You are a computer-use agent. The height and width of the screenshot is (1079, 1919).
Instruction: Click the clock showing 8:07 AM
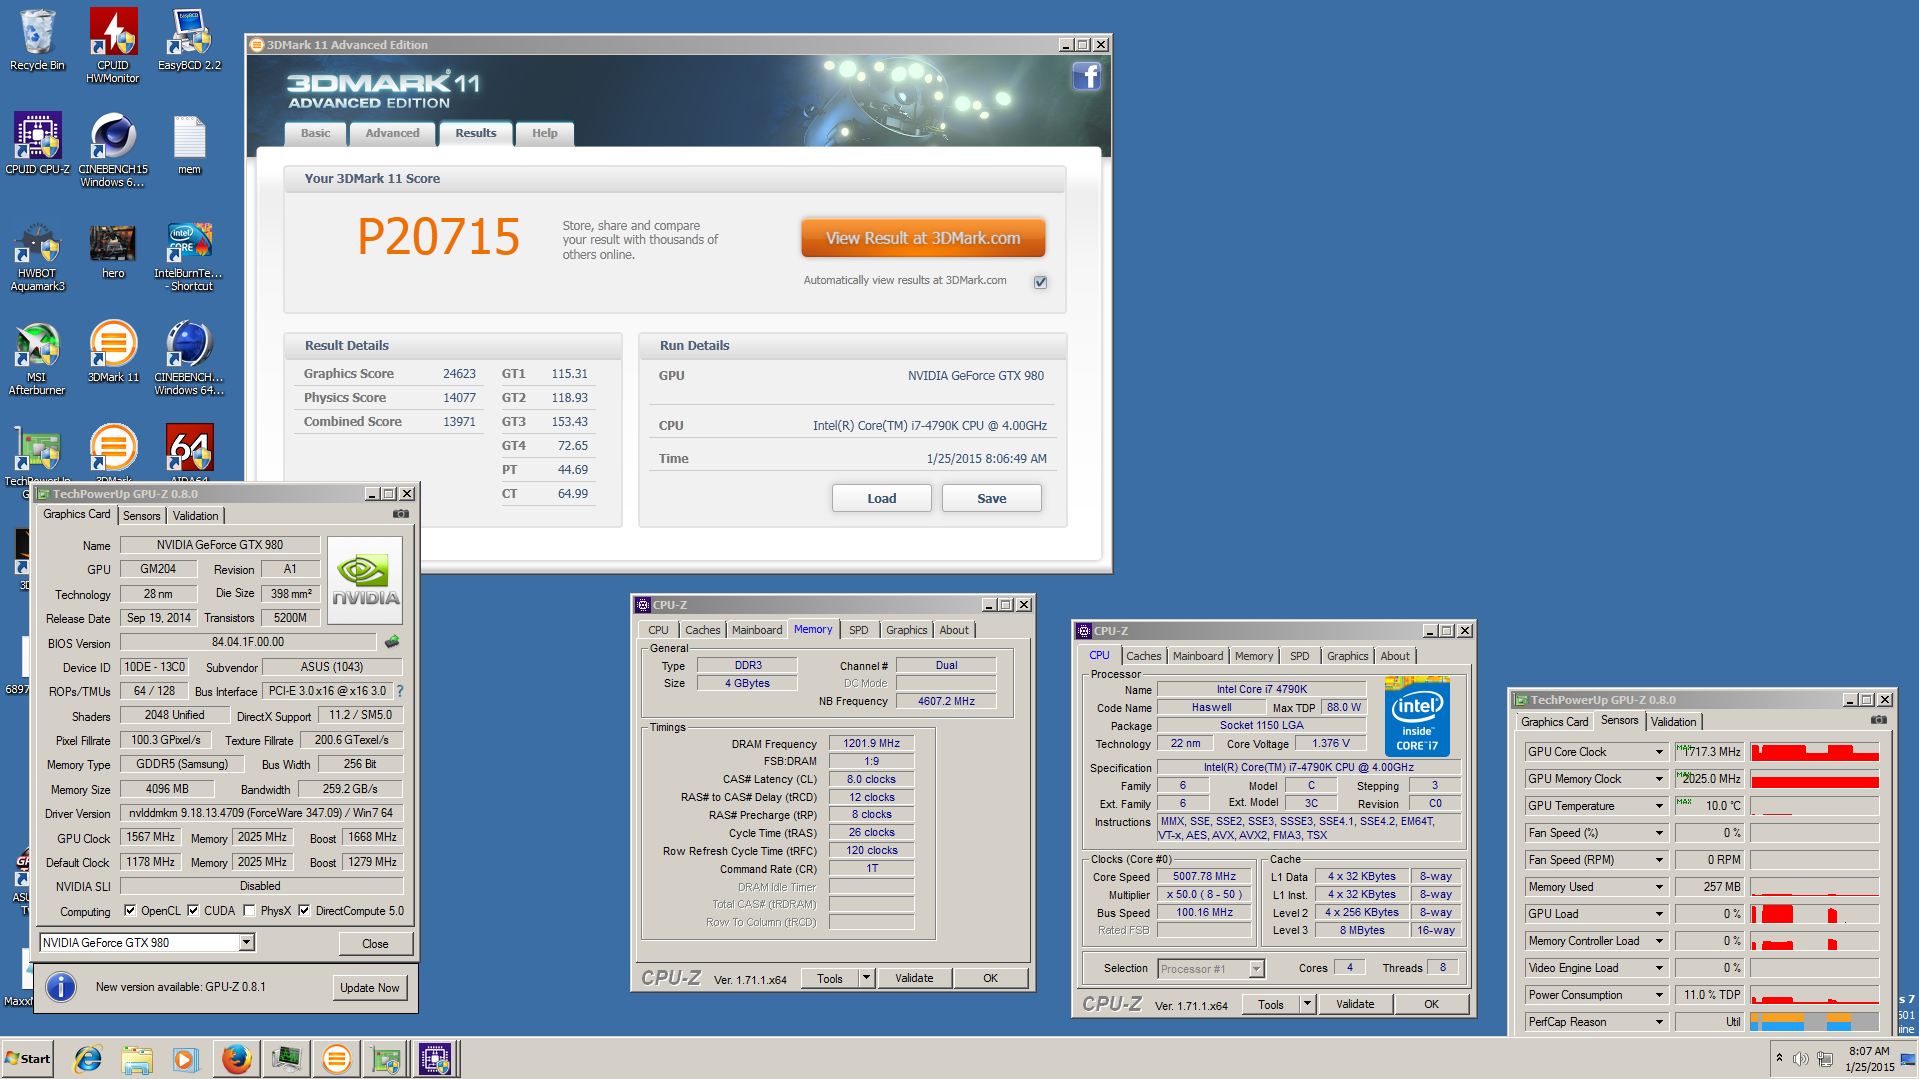click(1869, 1051)
